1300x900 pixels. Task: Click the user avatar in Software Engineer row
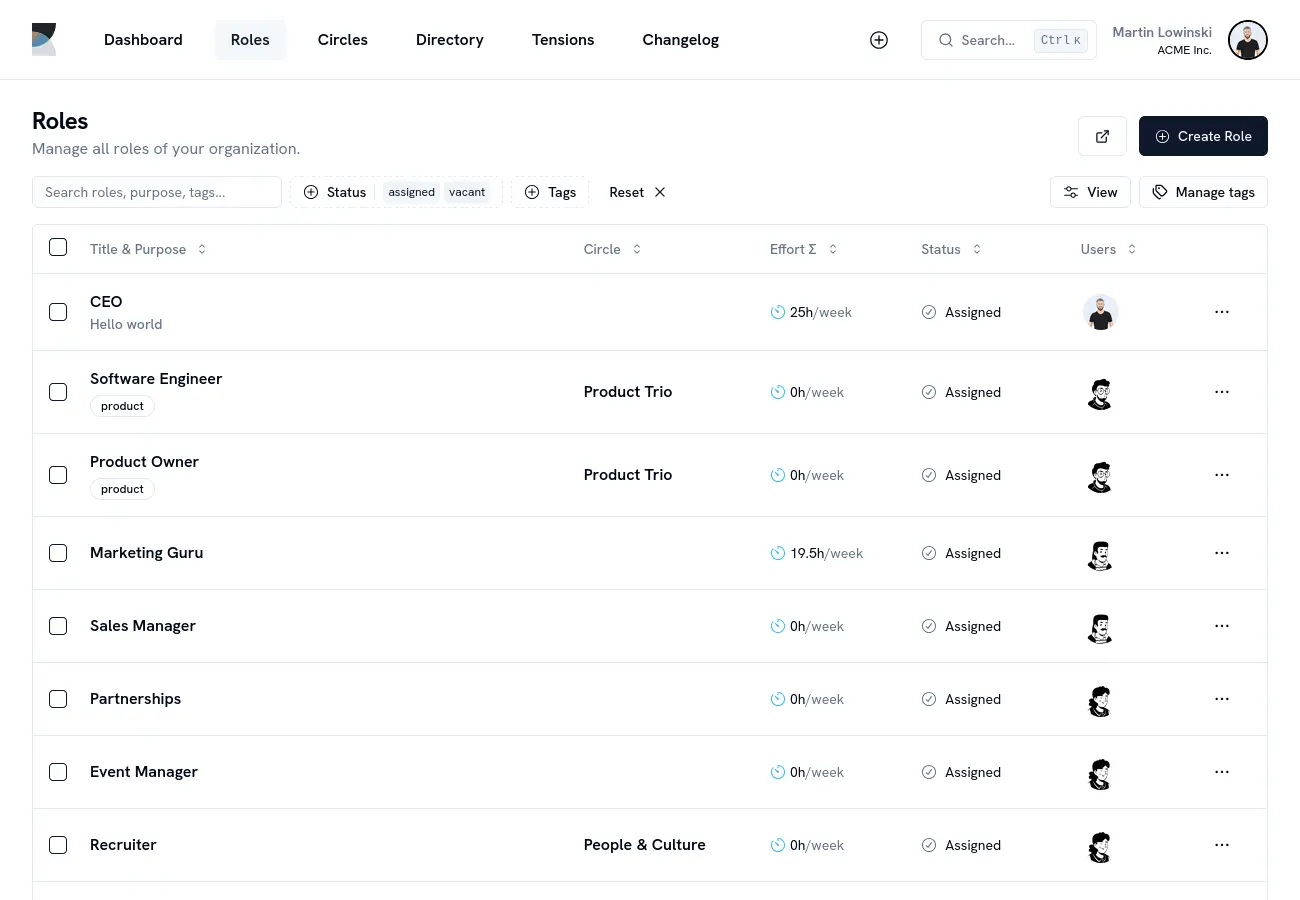tap(1100, 393)
